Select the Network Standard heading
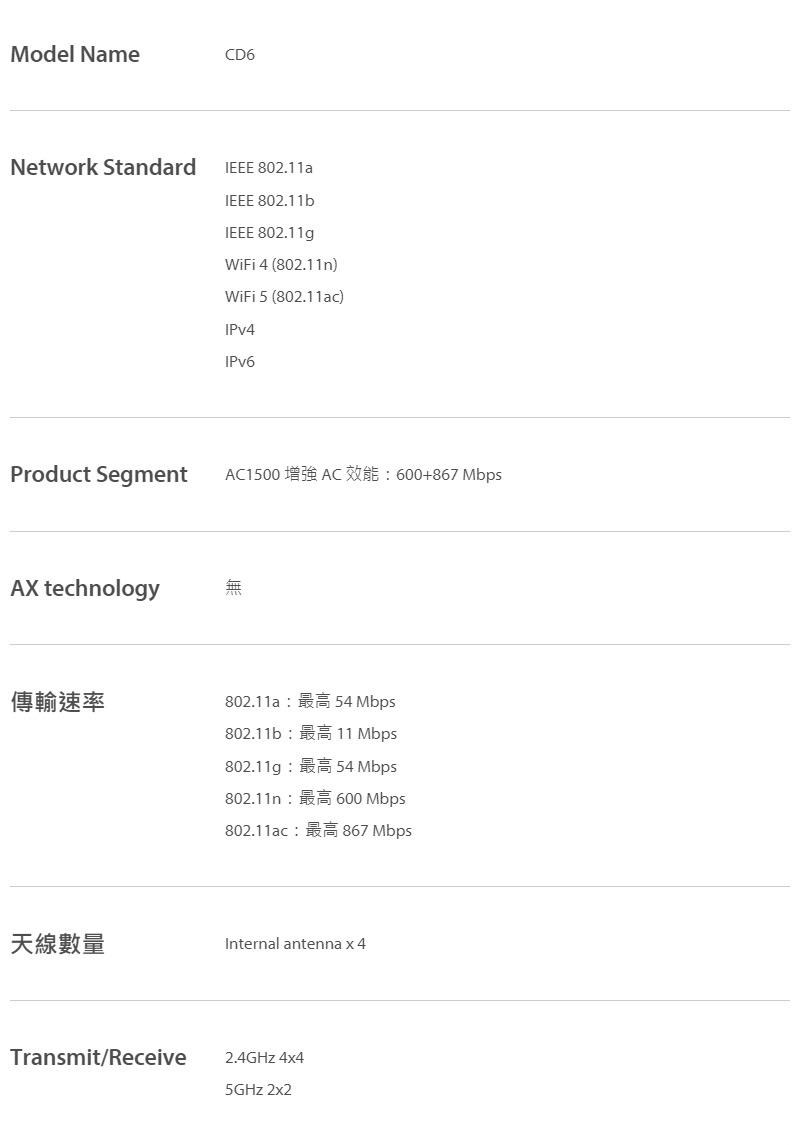Image resolution: width=800 pixels, height=1145 pixels. pyautogui.click(x=103, y=167)
